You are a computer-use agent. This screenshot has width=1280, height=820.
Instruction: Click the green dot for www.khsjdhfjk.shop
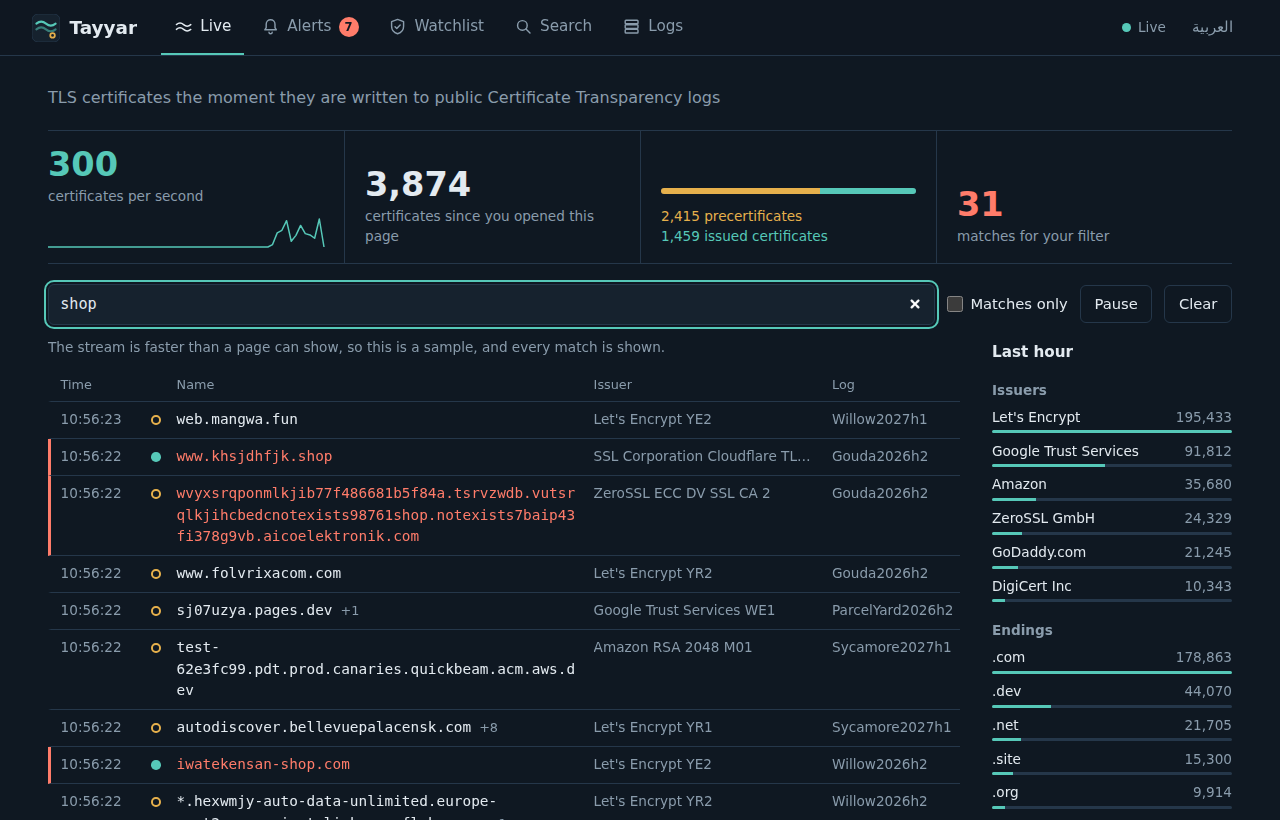(156, 457)
